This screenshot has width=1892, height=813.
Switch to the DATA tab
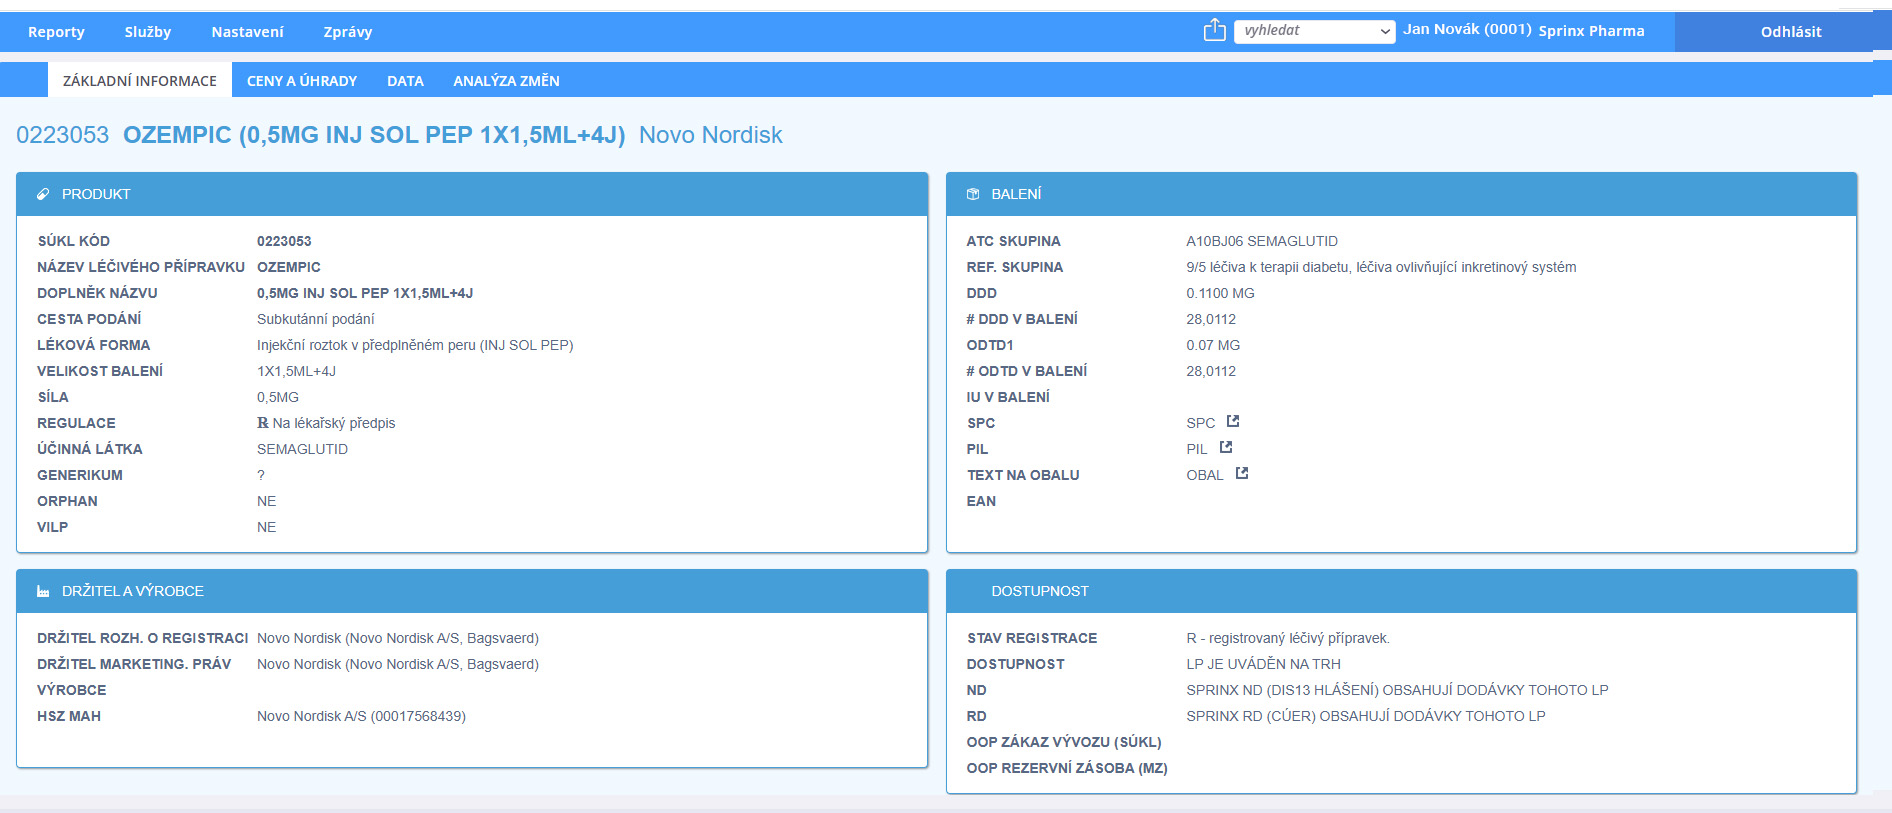click(405, 80)
